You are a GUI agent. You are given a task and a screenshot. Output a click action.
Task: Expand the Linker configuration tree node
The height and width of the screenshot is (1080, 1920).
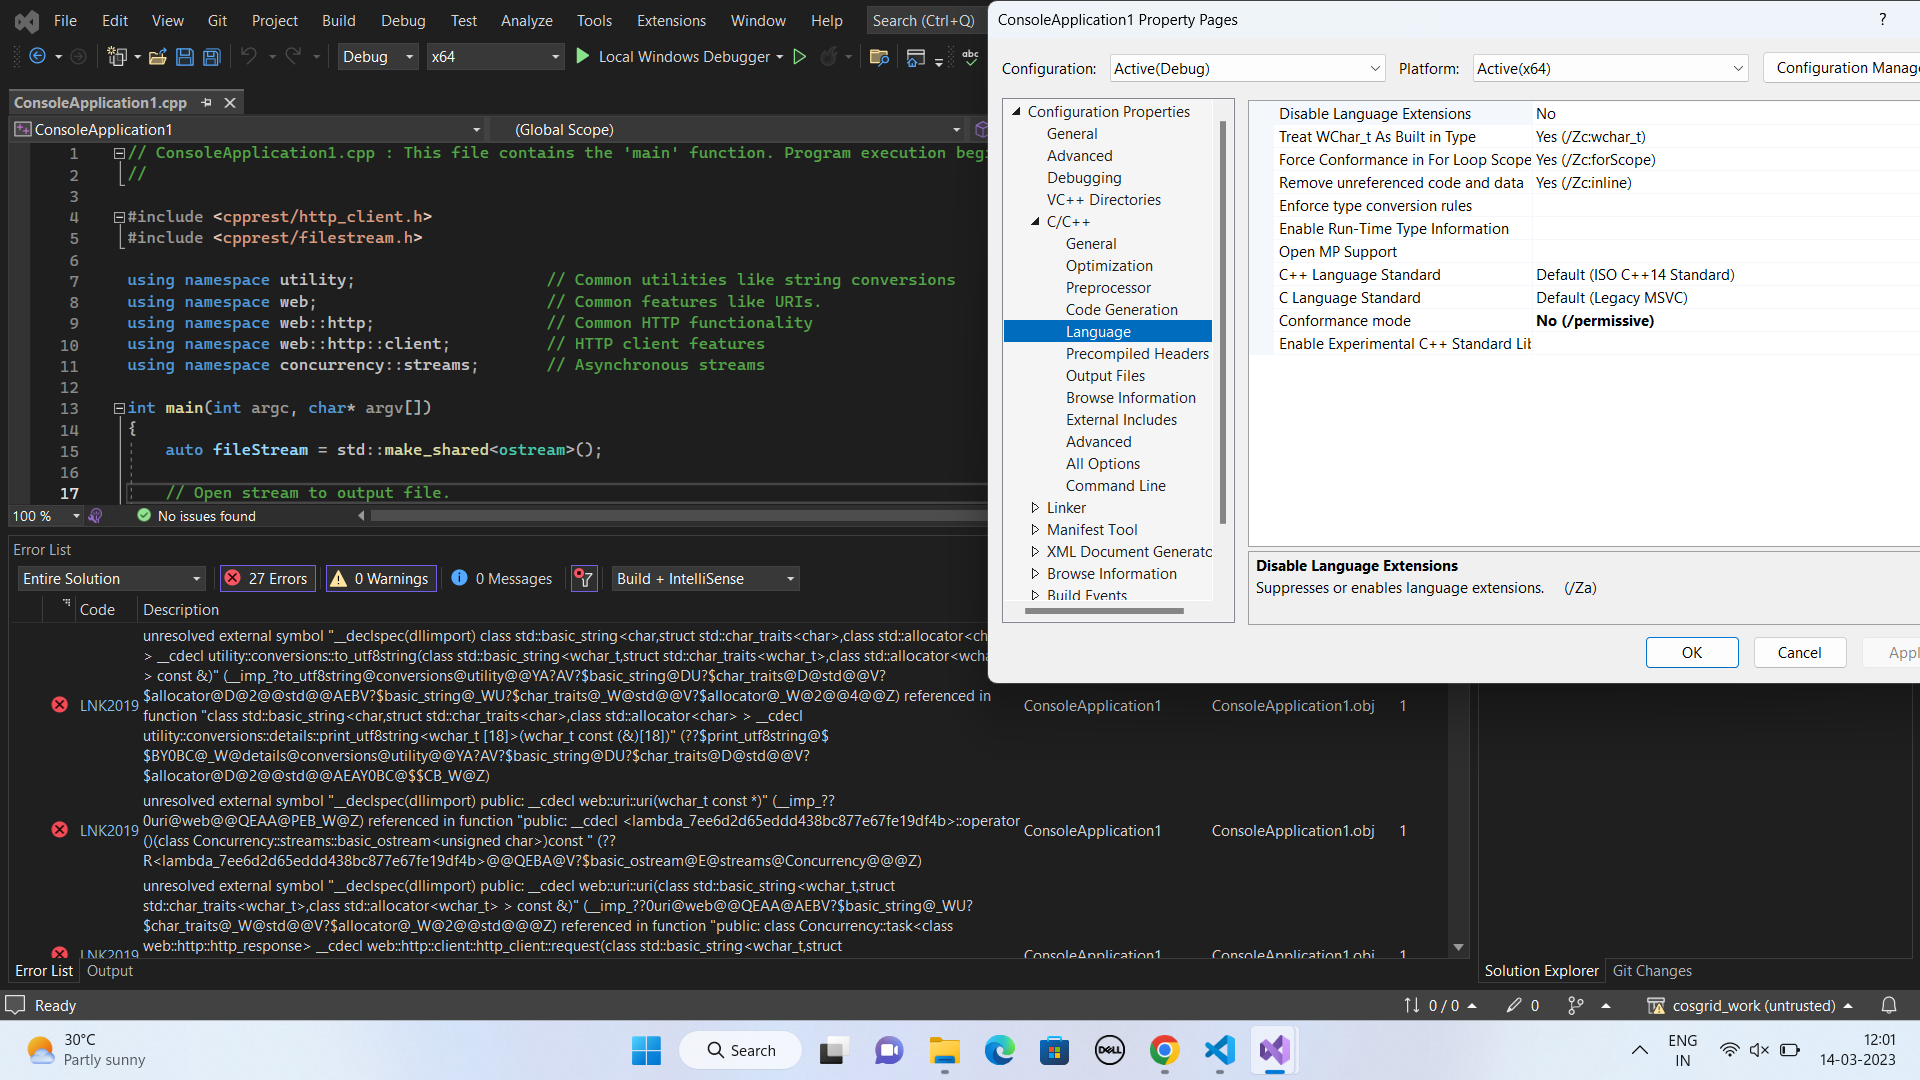point(1035,506)
